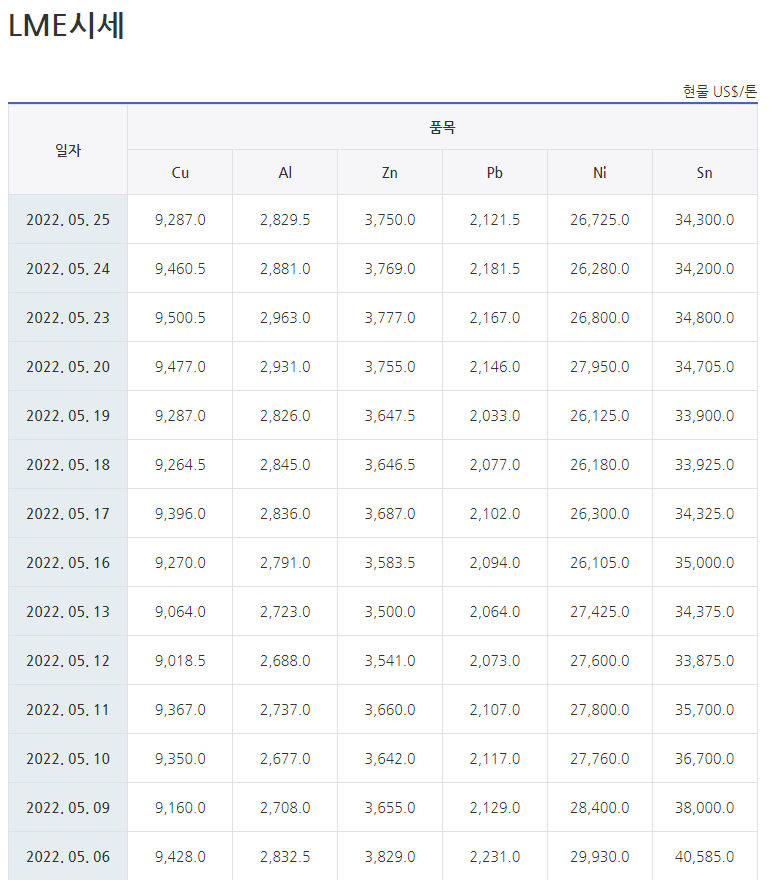Select the Cu column header
Screen dimensions: 769x880
click(x=180, y=172)
